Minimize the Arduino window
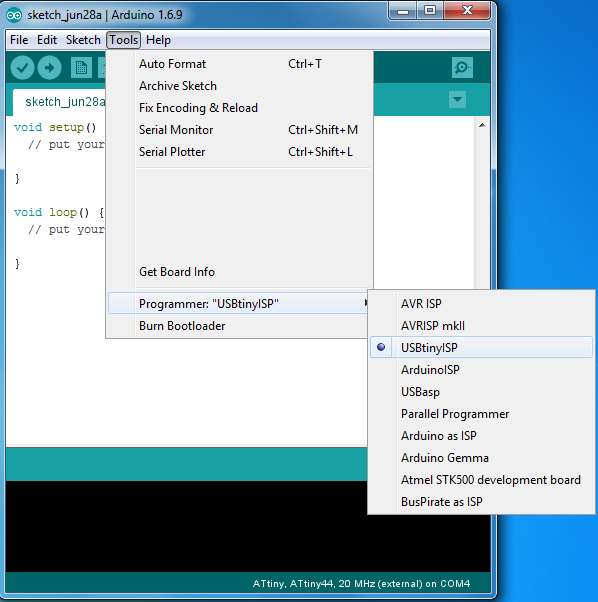This screenshot has width=598, height=602. pyautogui.click(x=403, y=11)
